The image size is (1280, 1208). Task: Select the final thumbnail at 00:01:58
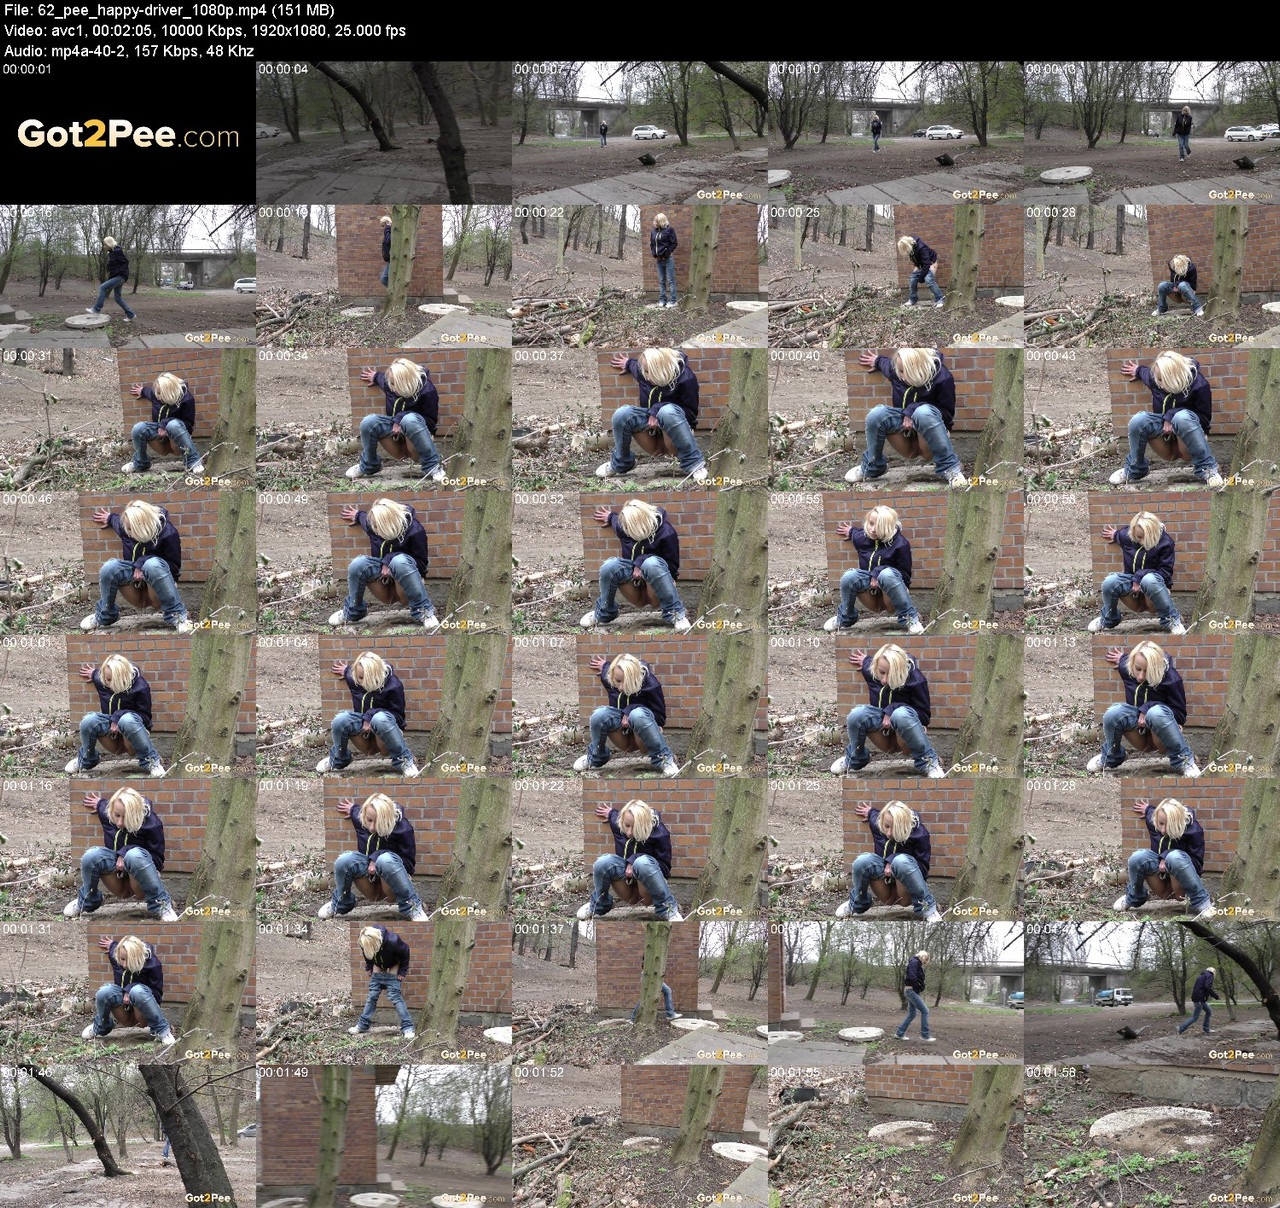[x=1150, y=1140]
